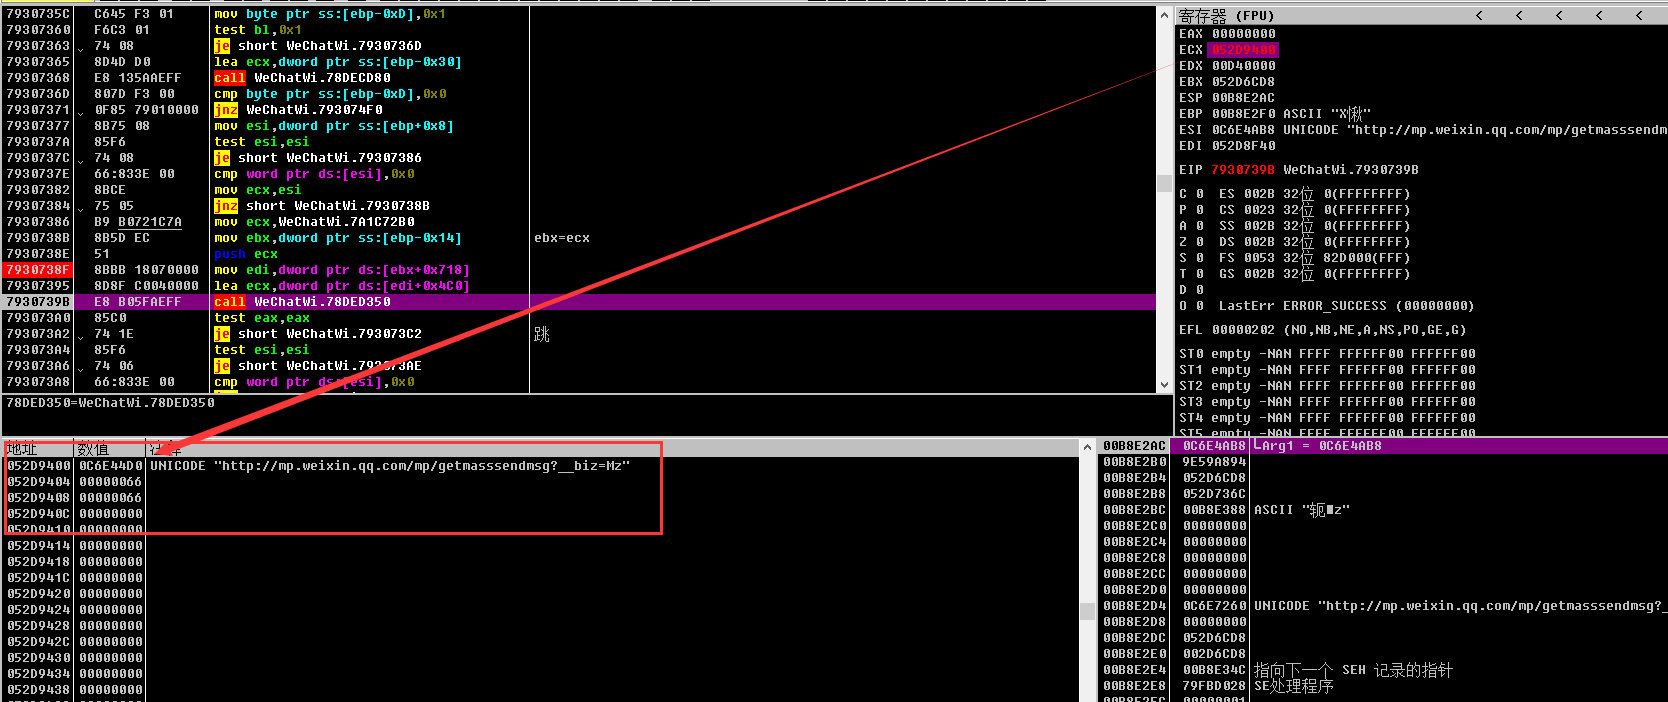Select dump row at address 052D9400
The width and height of the screenshot is (1668, 702).
[x=540, y=466]
